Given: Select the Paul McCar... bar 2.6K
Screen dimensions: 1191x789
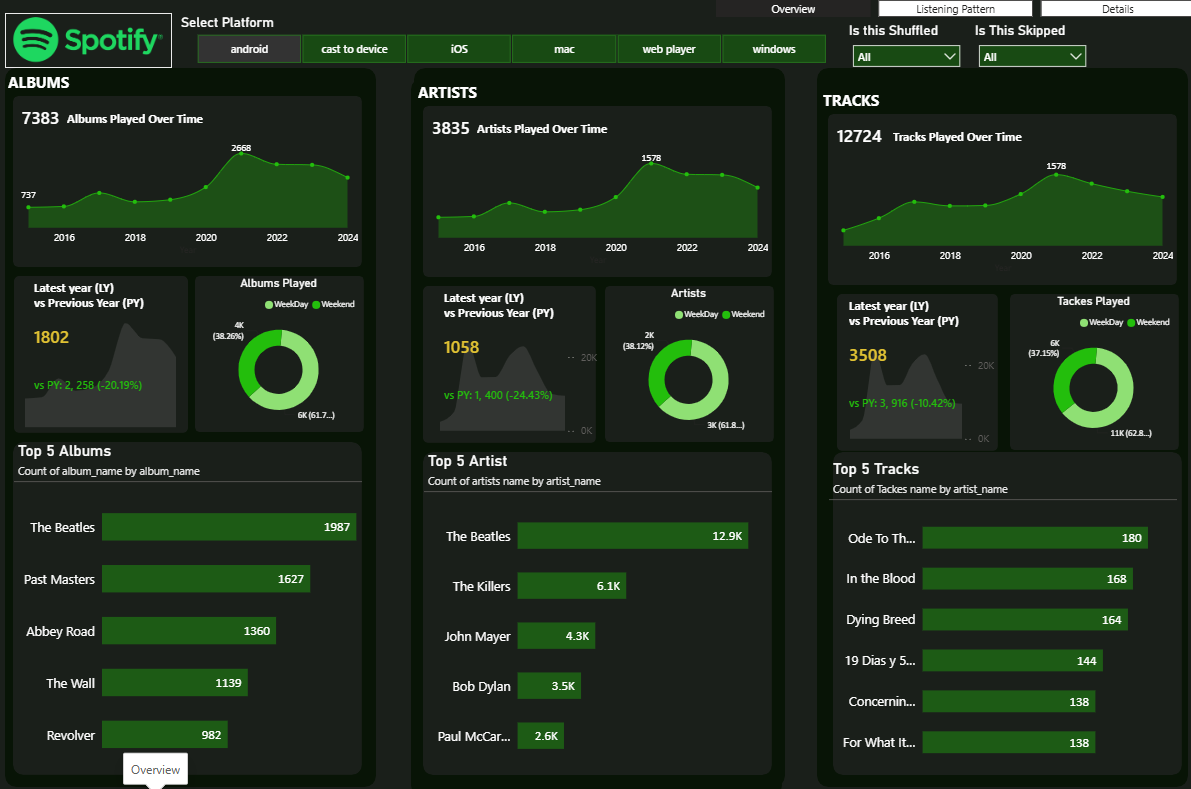Looking at the screenshot, I should (x=541, y=736).
